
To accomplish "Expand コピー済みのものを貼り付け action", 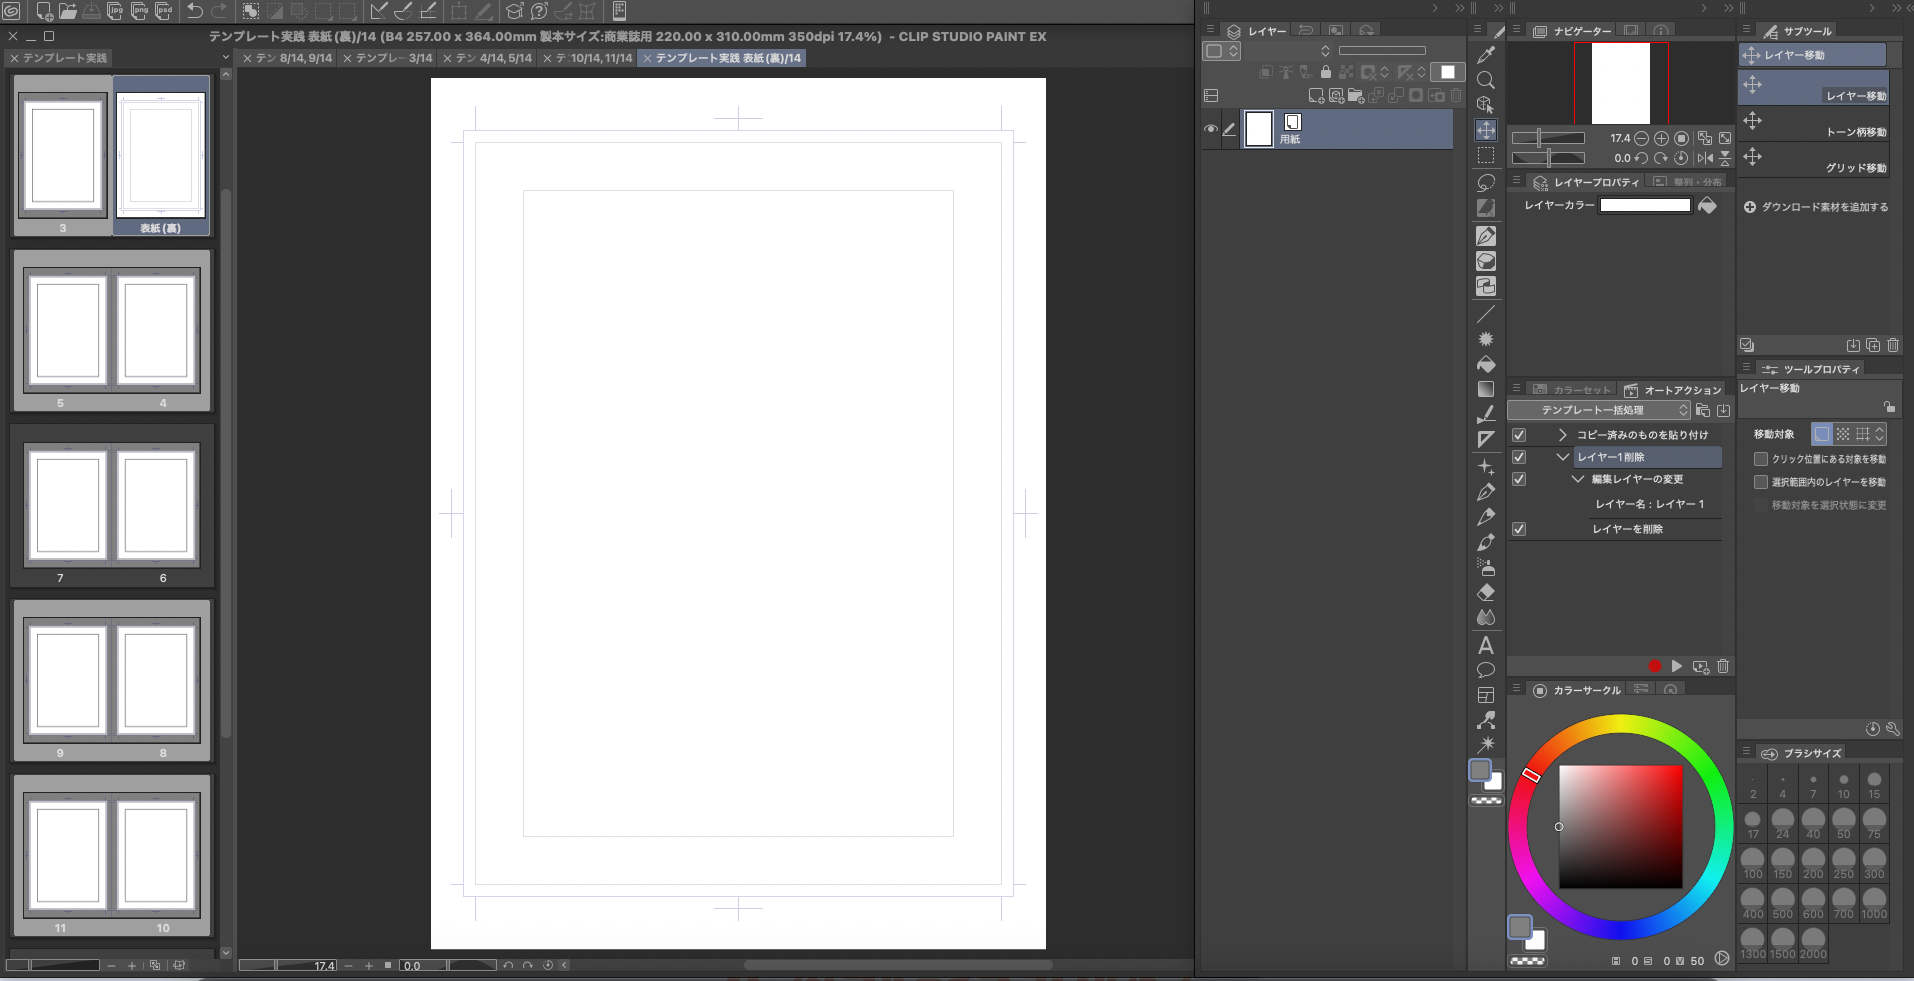I will coord(1562,435).
